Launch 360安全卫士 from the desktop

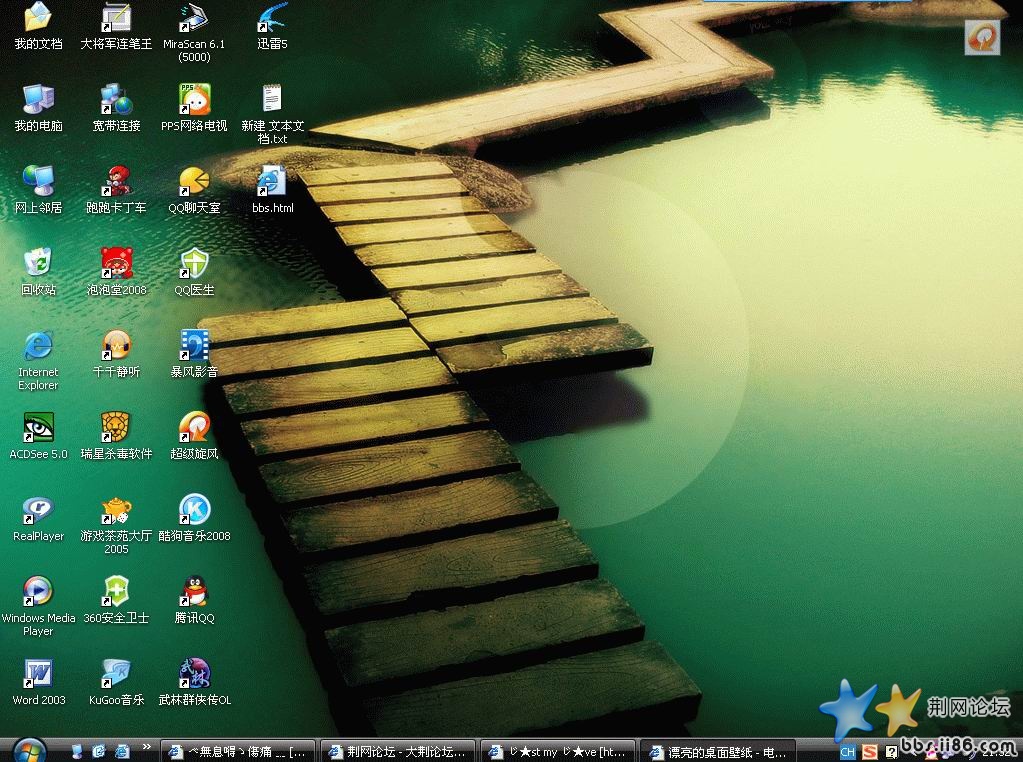(x=116, y=591)
